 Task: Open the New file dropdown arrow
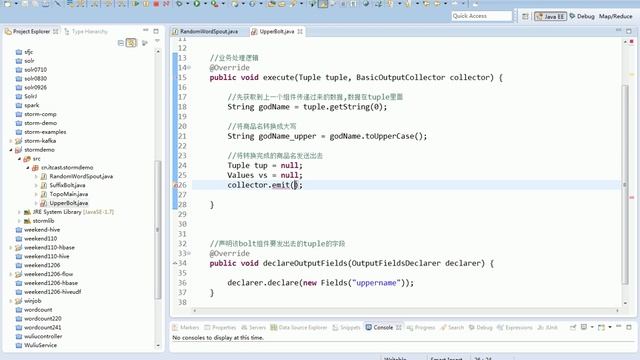[x=16, y=4]
